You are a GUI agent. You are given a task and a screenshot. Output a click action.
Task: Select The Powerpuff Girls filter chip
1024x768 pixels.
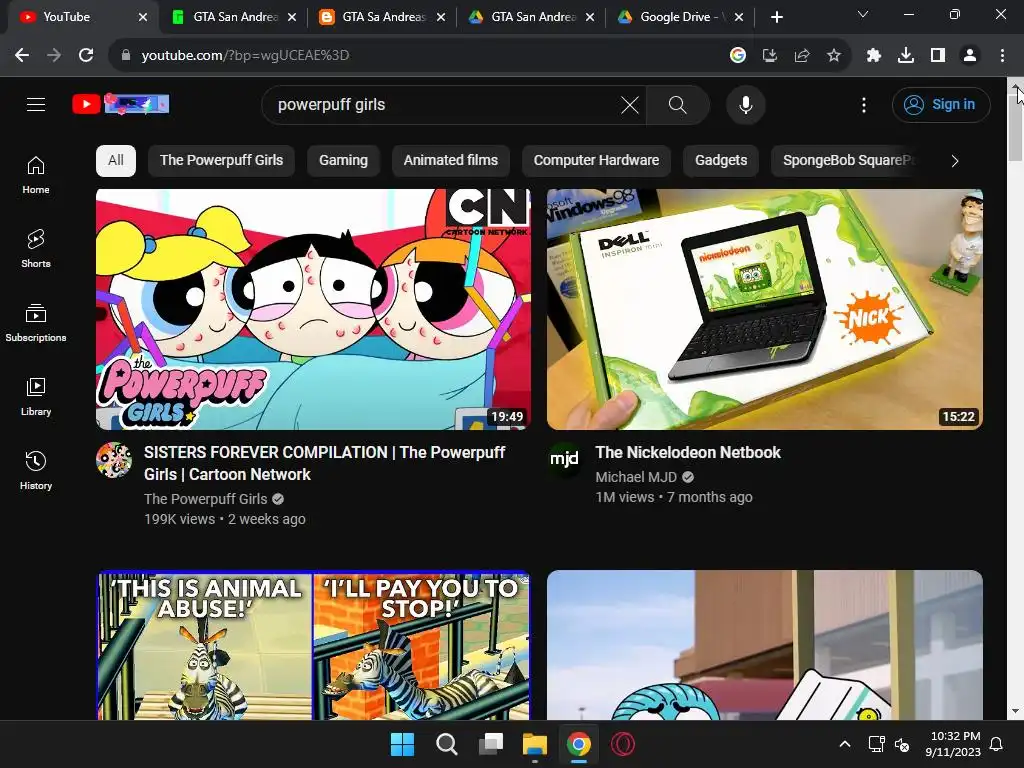(x=221, y=161)
